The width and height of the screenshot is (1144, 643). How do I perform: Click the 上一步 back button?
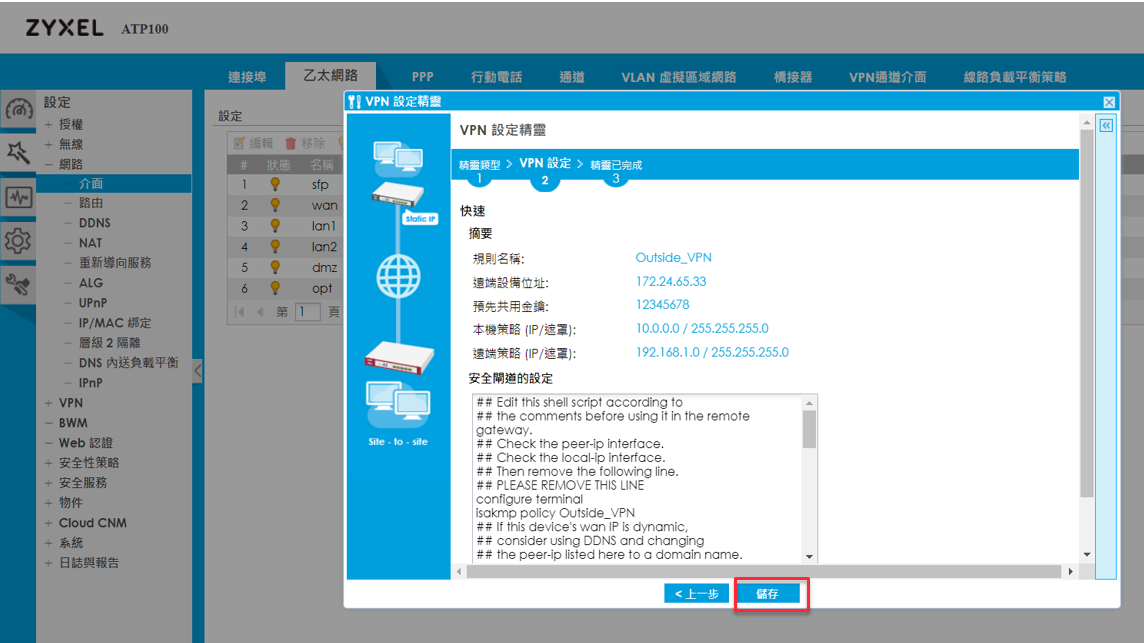pyautogui.click(x=696, y=593)
